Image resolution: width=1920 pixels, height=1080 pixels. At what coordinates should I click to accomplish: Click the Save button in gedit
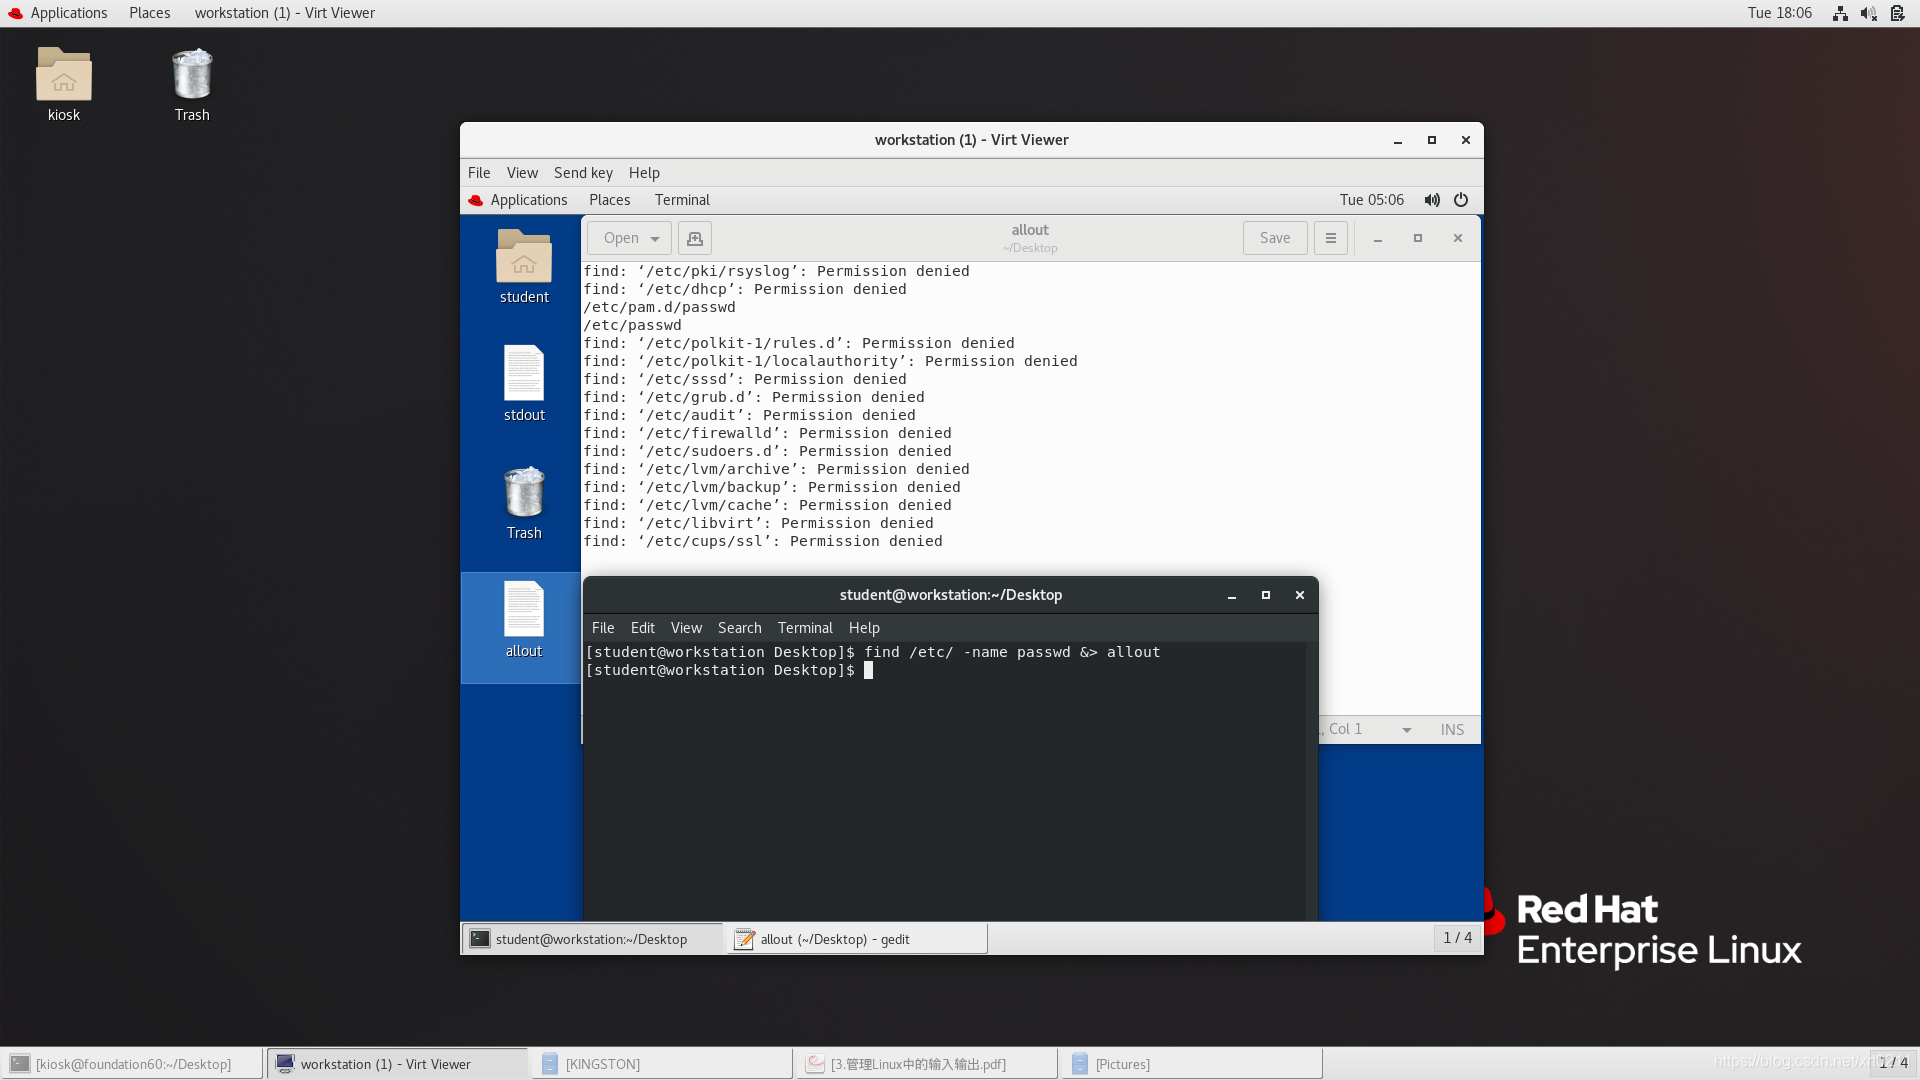(1274, 238)
